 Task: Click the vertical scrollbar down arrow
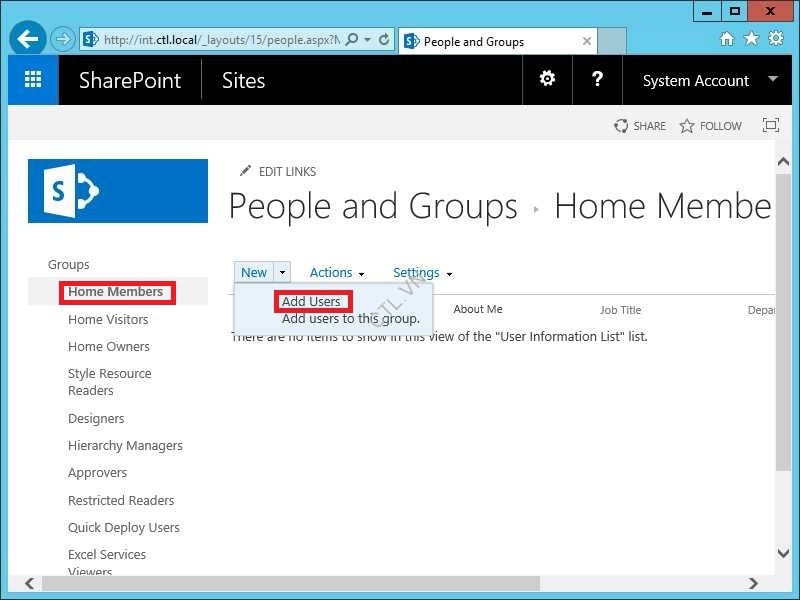click(x=783, y=553)
